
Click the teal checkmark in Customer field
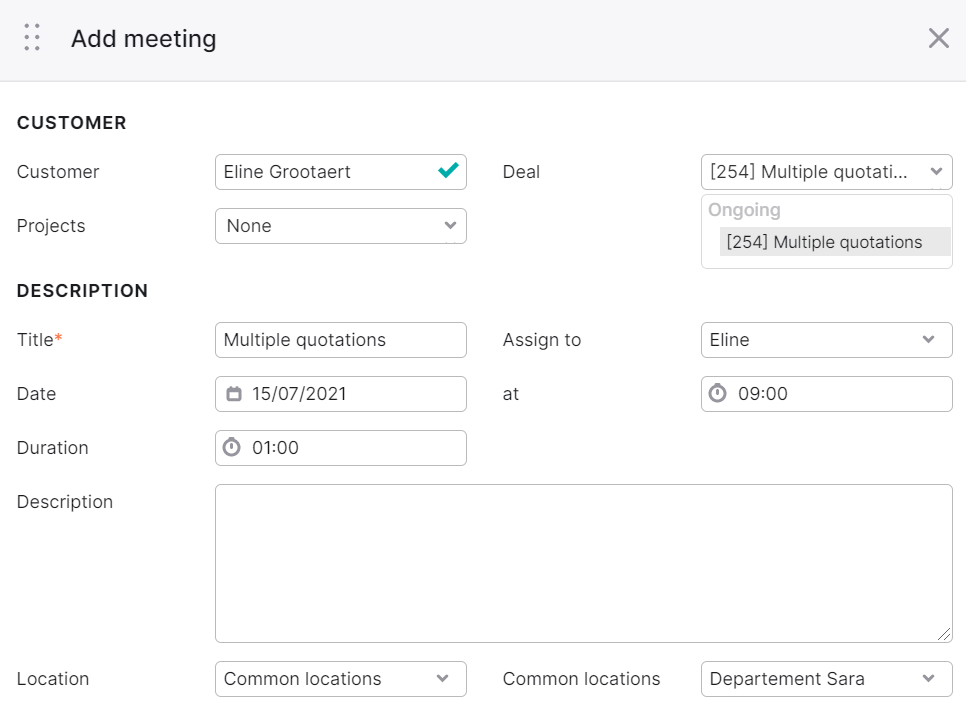448,170
